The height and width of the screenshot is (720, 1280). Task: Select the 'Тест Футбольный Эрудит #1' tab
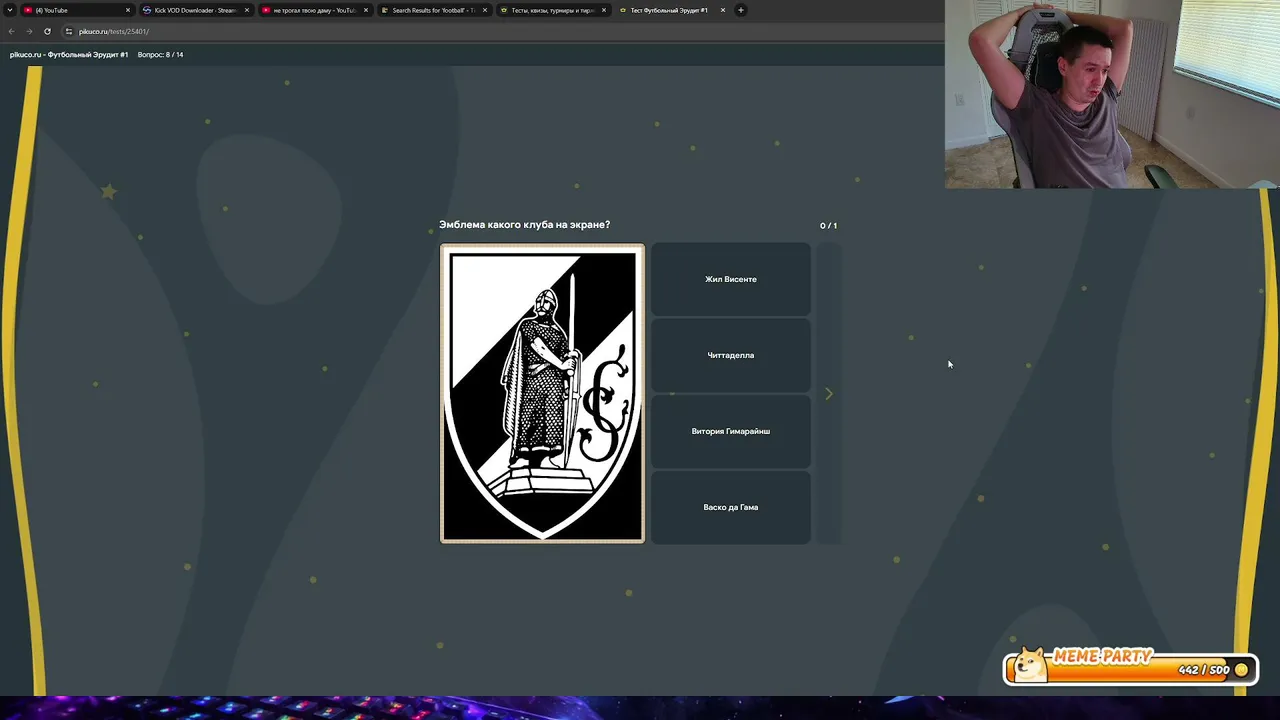(671, 10)
